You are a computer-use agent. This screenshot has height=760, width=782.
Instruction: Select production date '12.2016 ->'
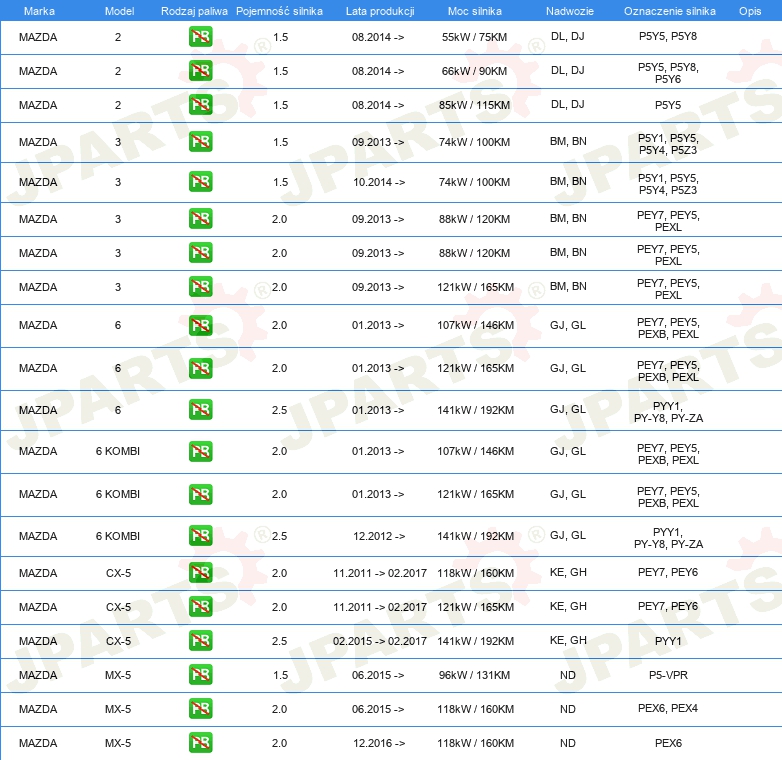[379, 743]
